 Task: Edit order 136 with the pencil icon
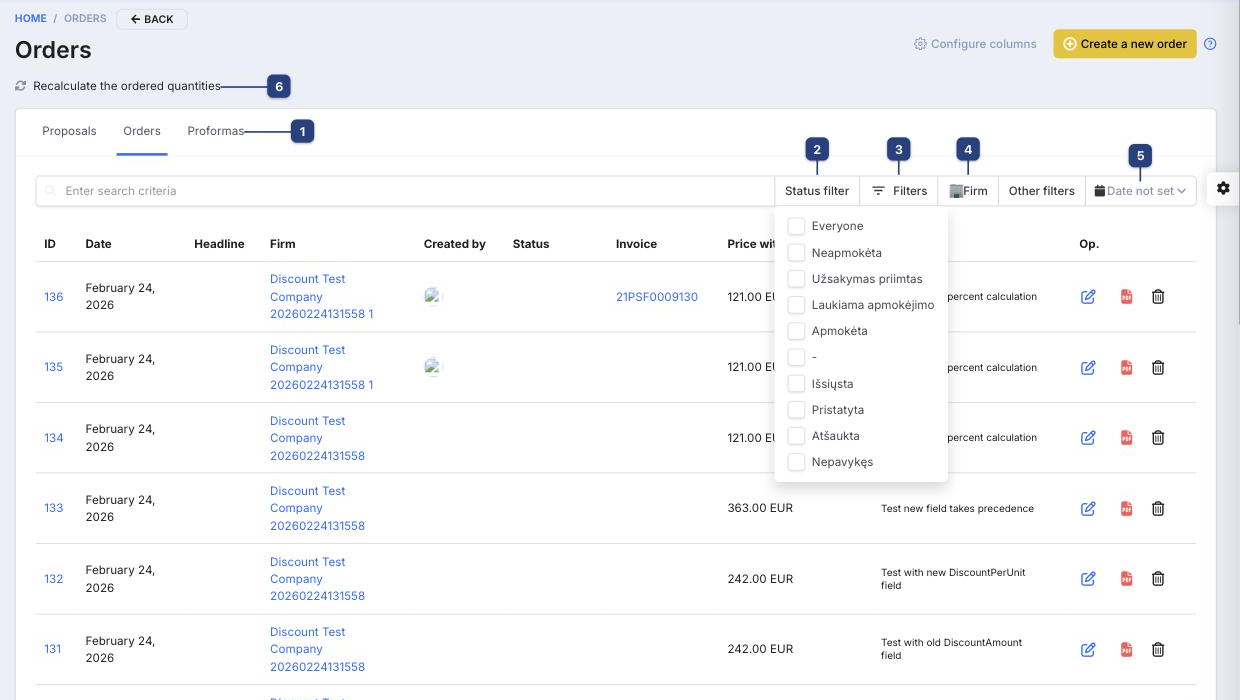point(1088,297)
